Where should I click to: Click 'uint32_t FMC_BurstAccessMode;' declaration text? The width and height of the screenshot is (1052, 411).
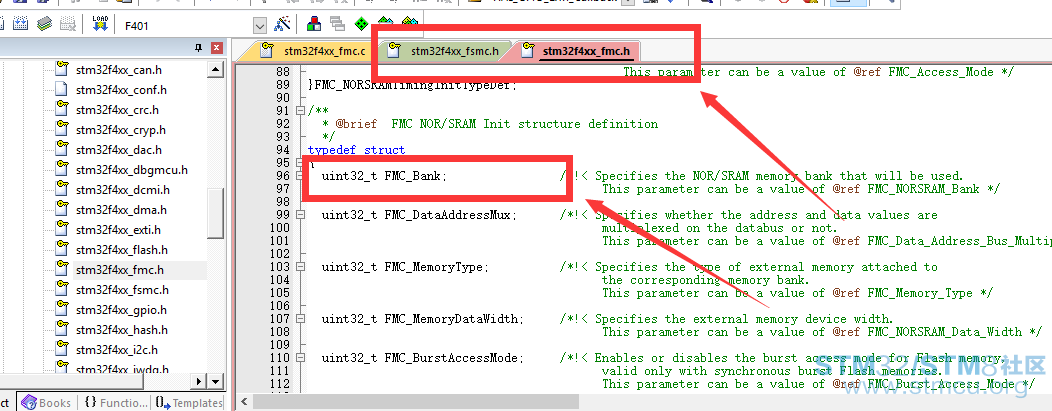pos(423,358)
